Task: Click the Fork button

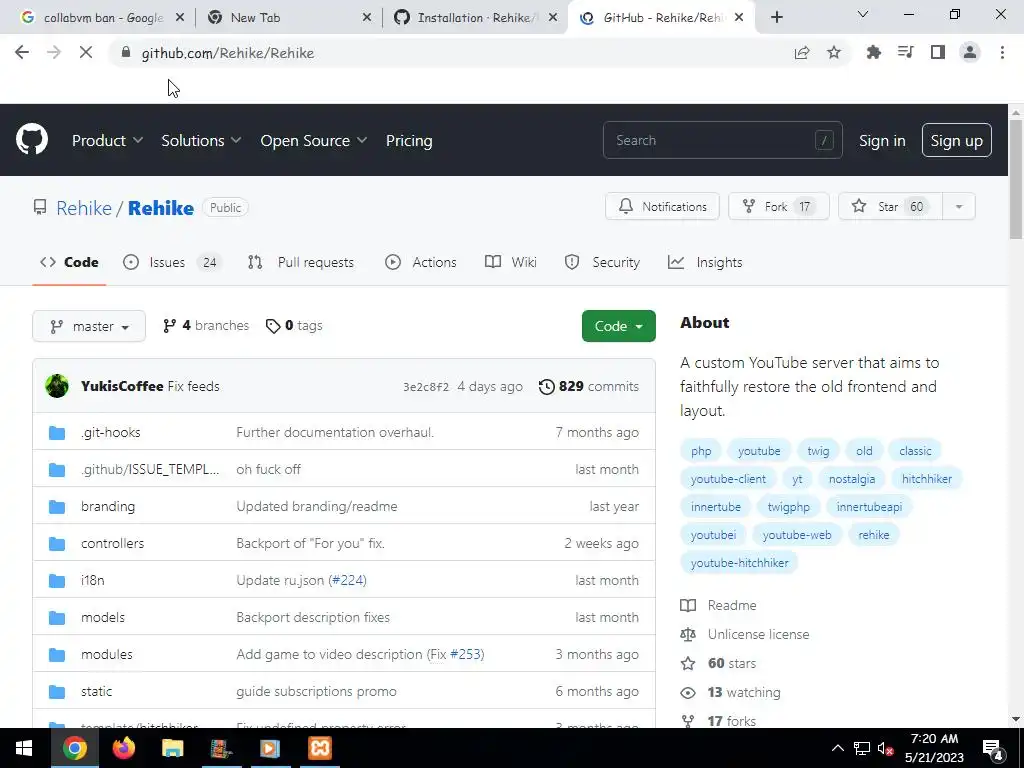Action: click(778, 206)
